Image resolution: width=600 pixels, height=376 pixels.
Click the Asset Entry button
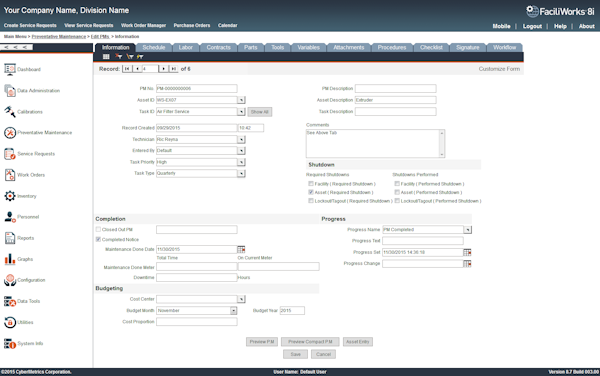pyautogui.click(x=358, y=342)
